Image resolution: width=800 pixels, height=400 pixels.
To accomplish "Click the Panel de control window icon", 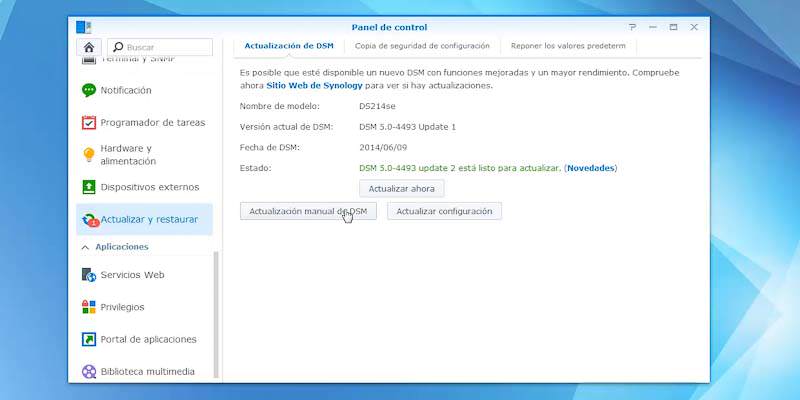I will pos(83,27).
